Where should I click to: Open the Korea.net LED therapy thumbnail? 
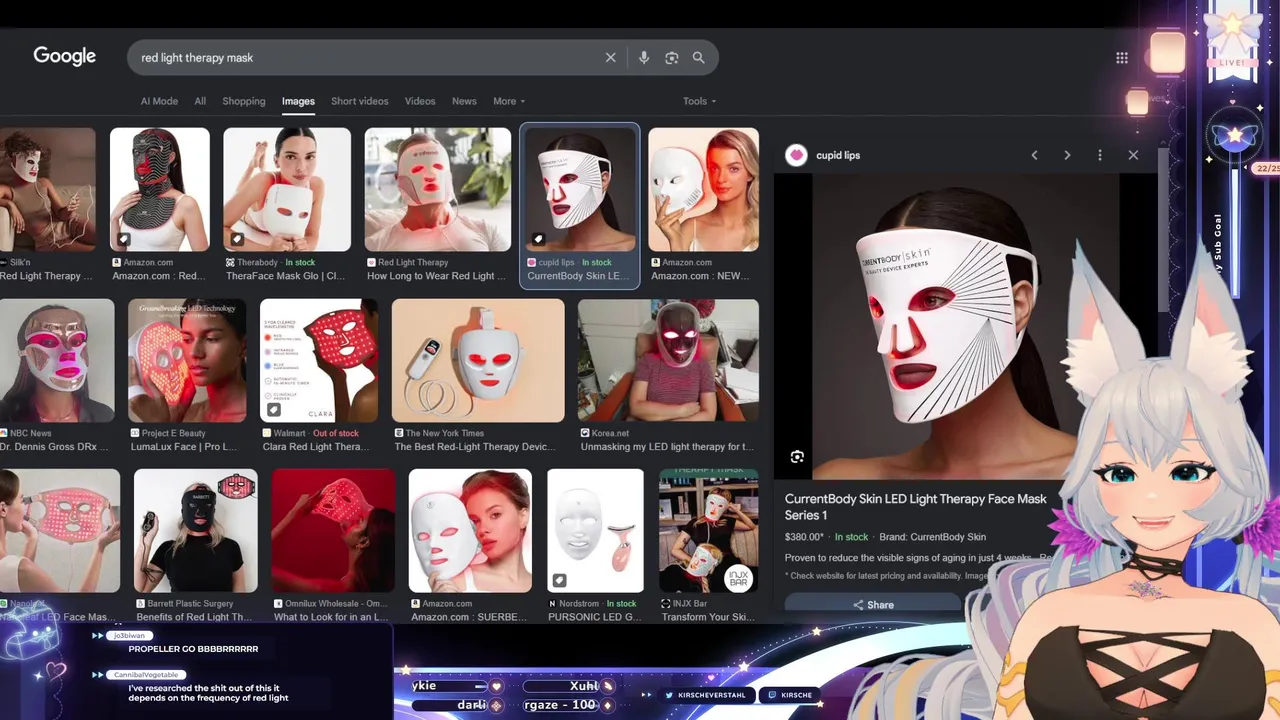pos(668,360)
